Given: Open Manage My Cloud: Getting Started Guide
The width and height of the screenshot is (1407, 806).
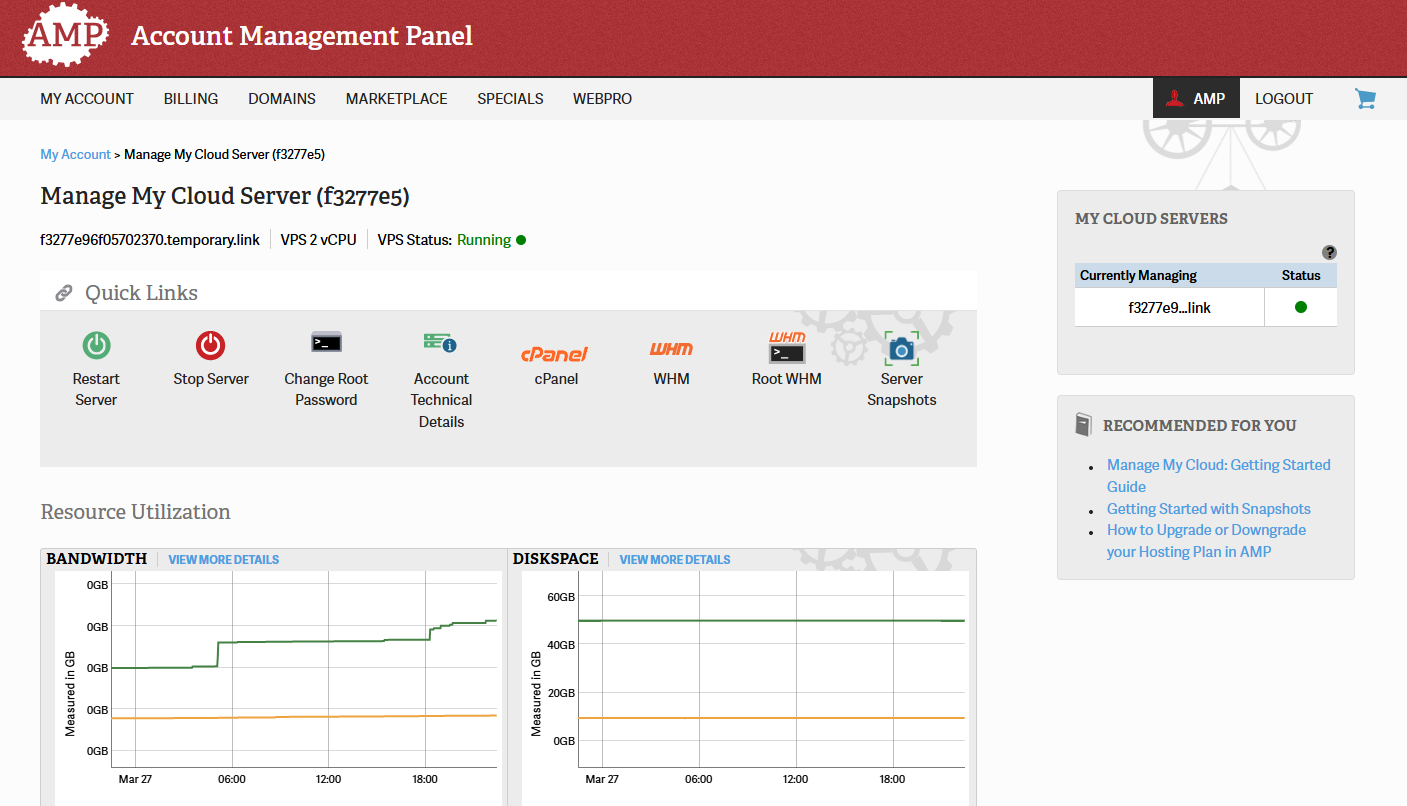Looking at the screenshot, I should point(1218,476).
